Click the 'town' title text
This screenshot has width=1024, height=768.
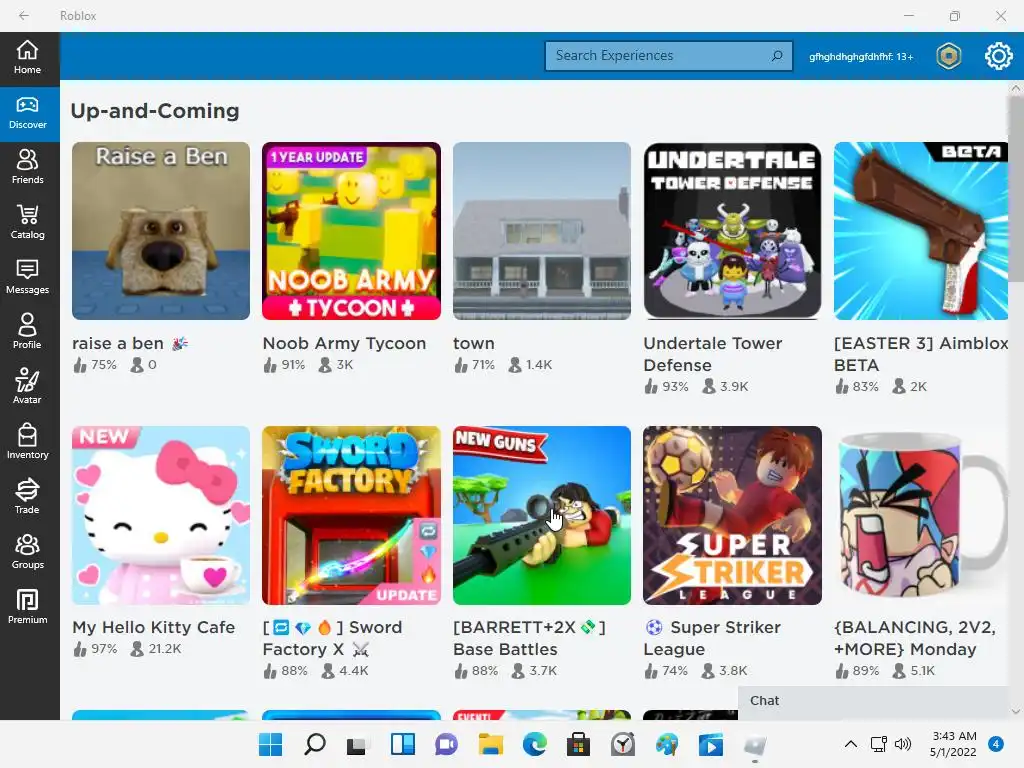(x=473, y=344)
